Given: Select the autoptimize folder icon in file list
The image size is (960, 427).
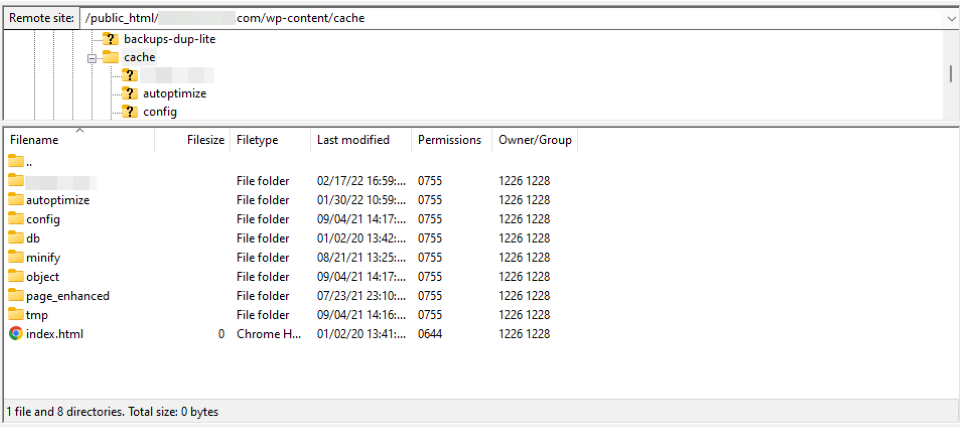Looking at the screenshot, I should pyautogui.click(x=15, y=200).
